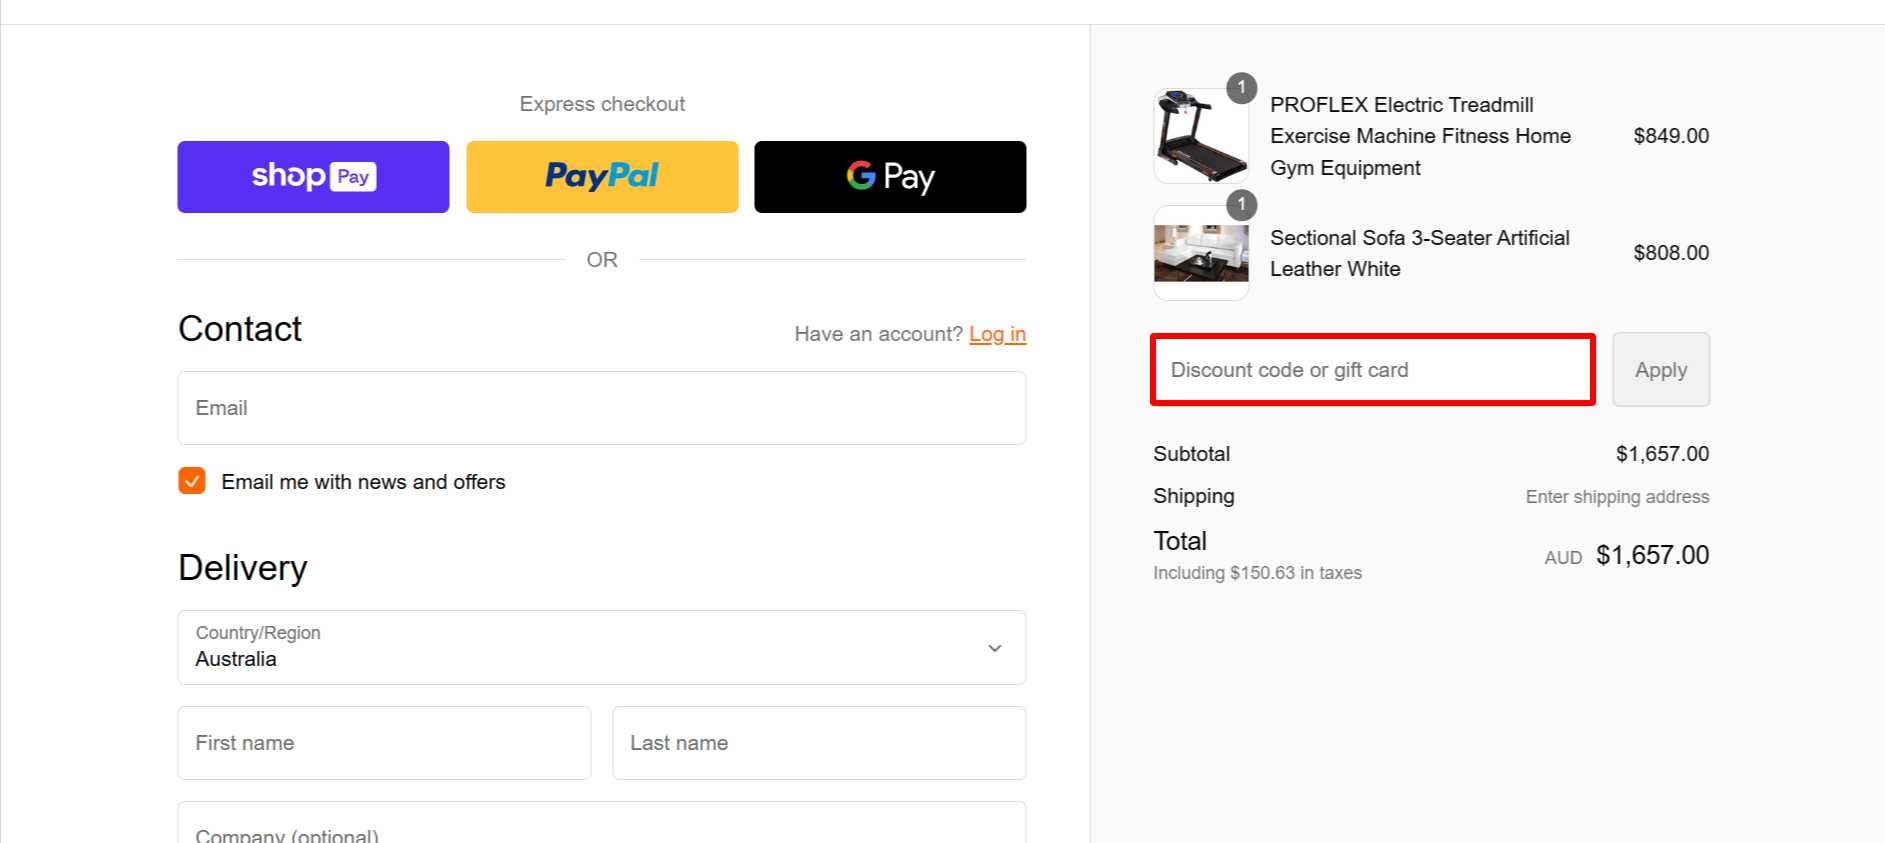The image size is (1885, 843).
Task: Apply the discount code
Action: (1660, 369)
